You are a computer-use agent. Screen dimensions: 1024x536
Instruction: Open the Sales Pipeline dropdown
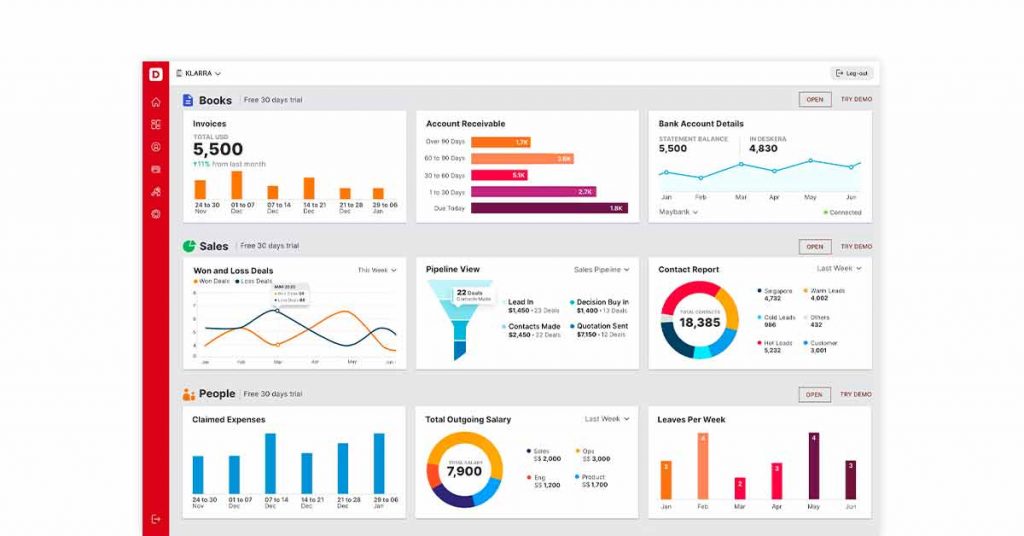601,269
